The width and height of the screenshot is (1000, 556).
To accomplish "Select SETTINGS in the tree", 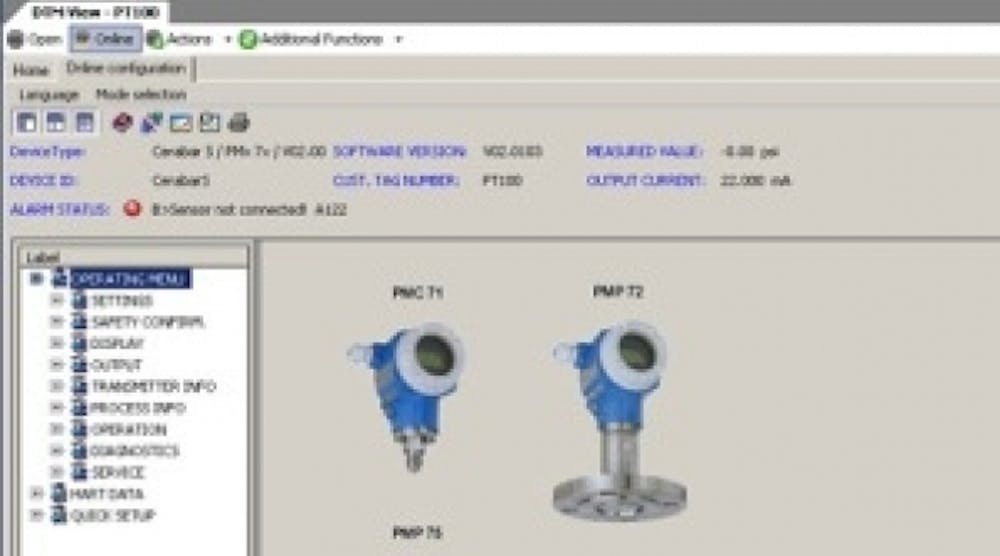I will [122, 300].
